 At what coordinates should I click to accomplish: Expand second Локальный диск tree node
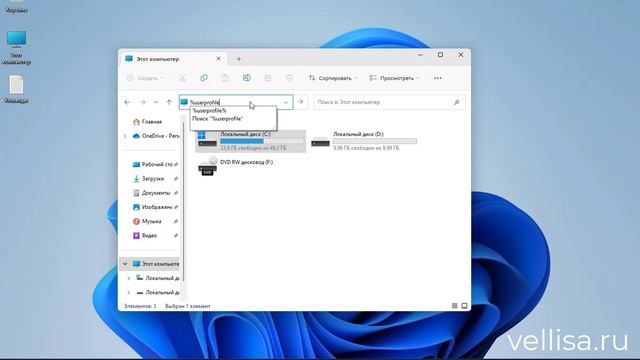129,293
